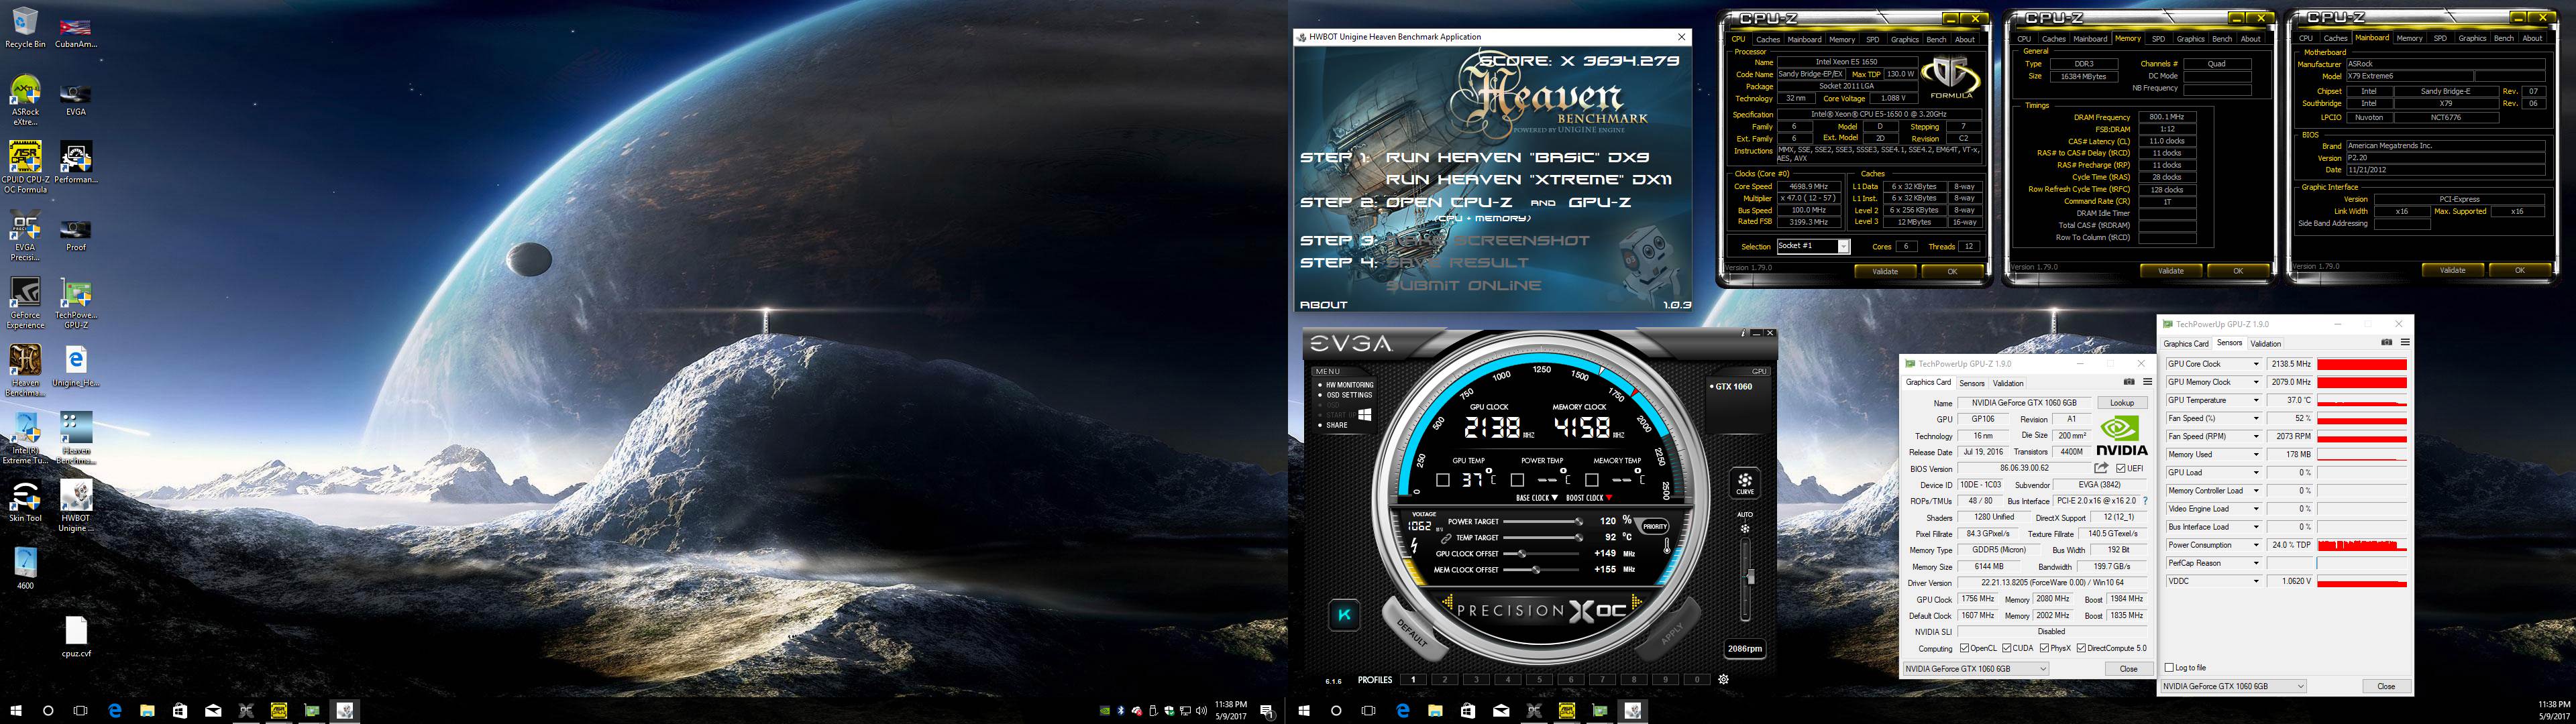
Task: Tick the GPU Temp checkbox in Precision
Action: 1442,481
